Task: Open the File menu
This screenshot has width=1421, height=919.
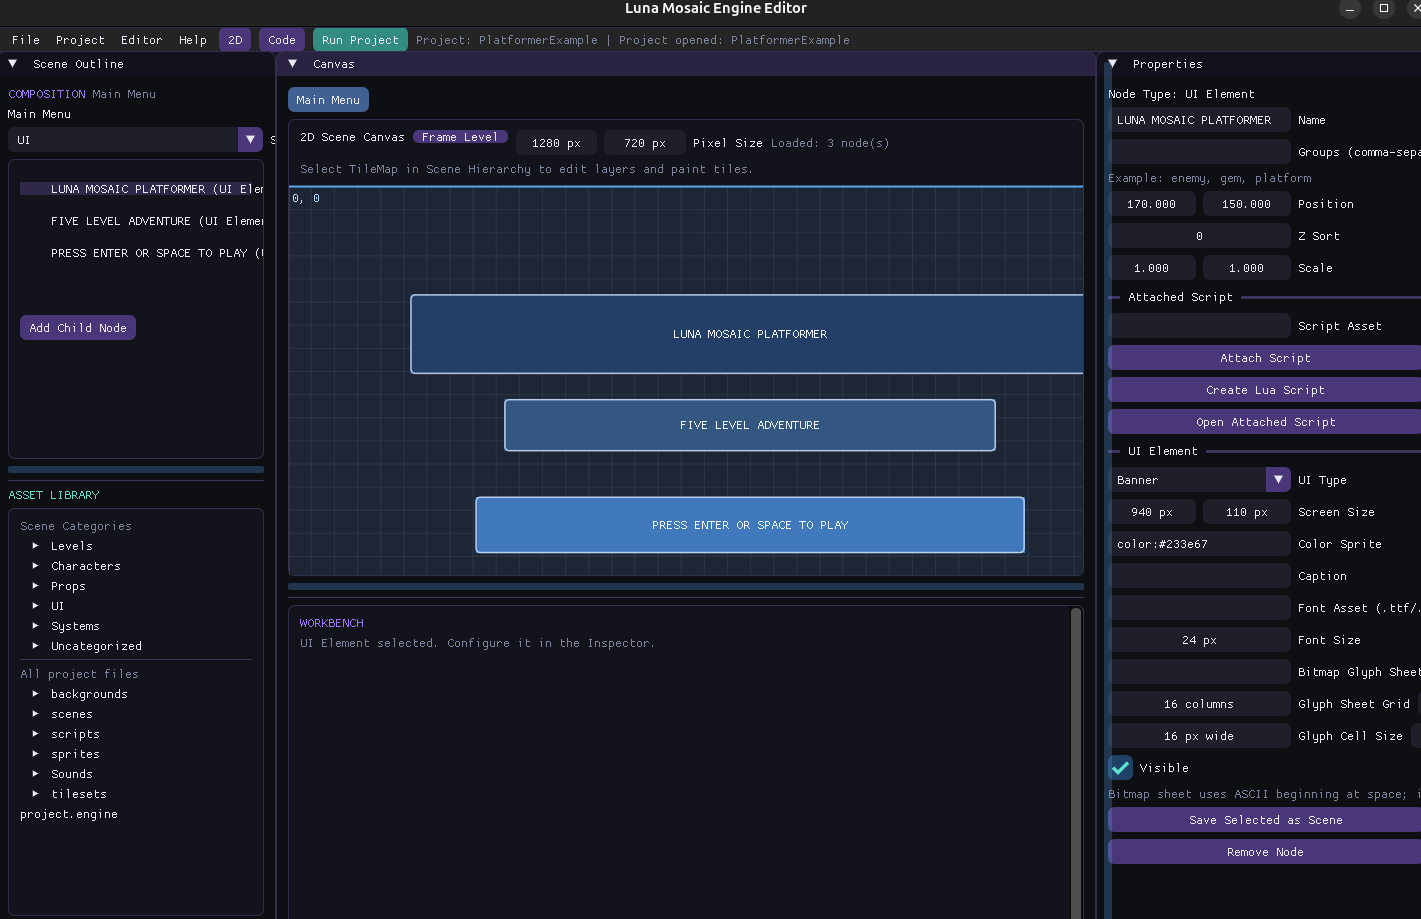Action: [26, 40]
